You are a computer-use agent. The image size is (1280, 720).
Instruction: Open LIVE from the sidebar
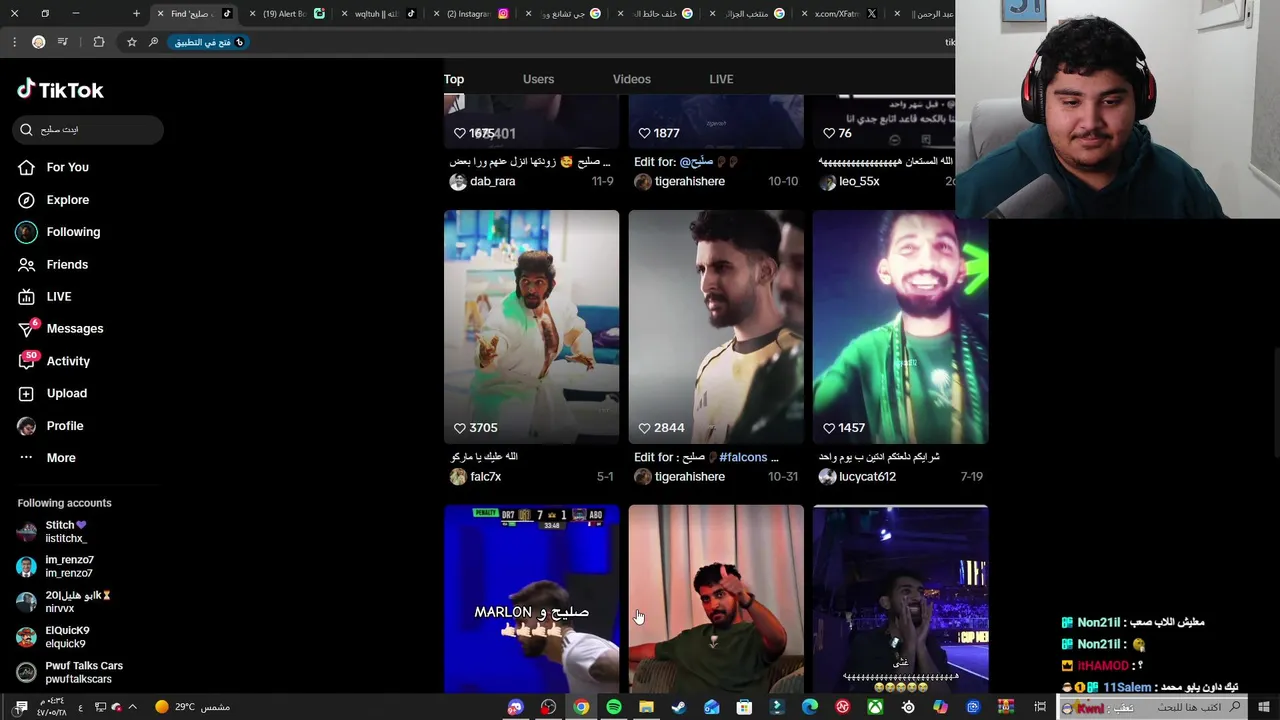click(x=45, y=297)
